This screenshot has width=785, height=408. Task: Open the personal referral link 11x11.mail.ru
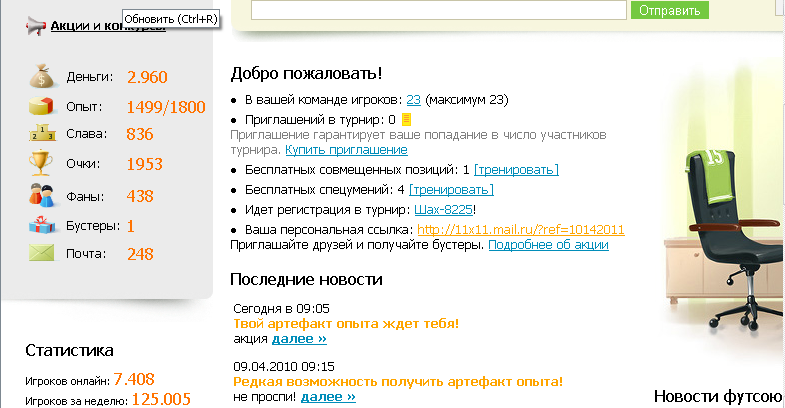click(x=520, y=229)
